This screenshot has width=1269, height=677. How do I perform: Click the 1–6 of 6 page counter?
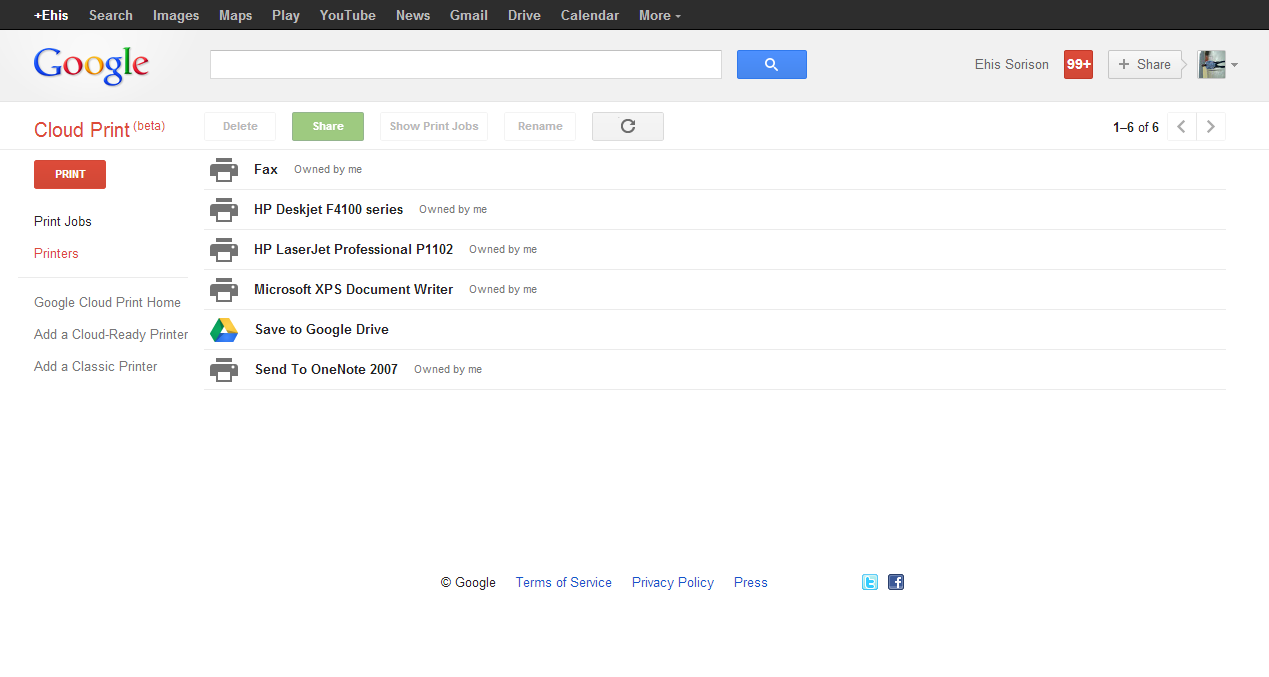[1136, 127]
